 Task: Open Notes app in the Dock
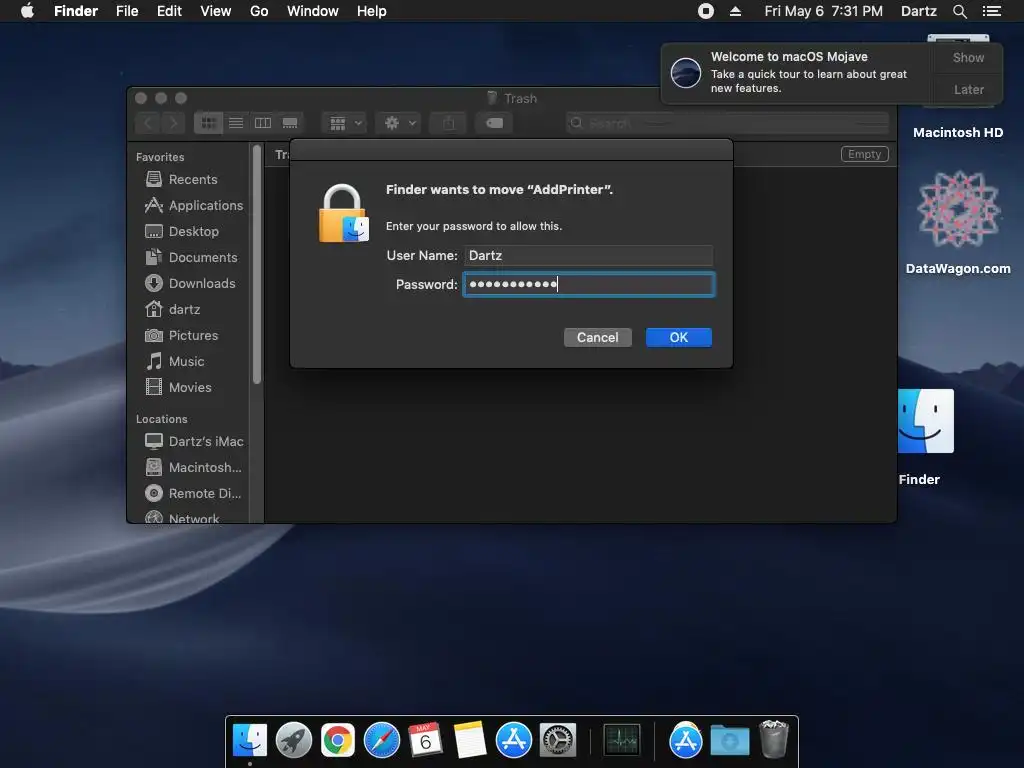coord(470,740)
